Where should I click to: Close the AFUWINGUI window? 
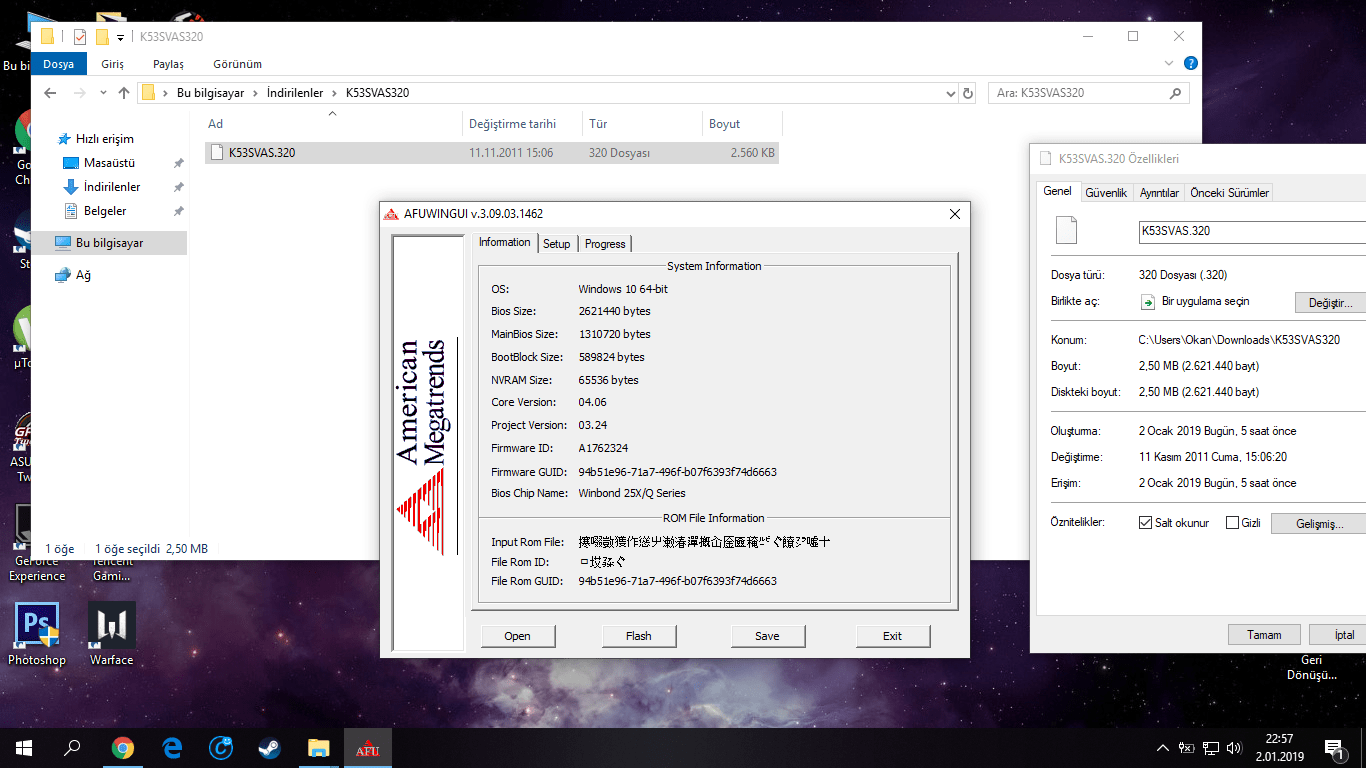pyautogui.click(x=954, y=214)
